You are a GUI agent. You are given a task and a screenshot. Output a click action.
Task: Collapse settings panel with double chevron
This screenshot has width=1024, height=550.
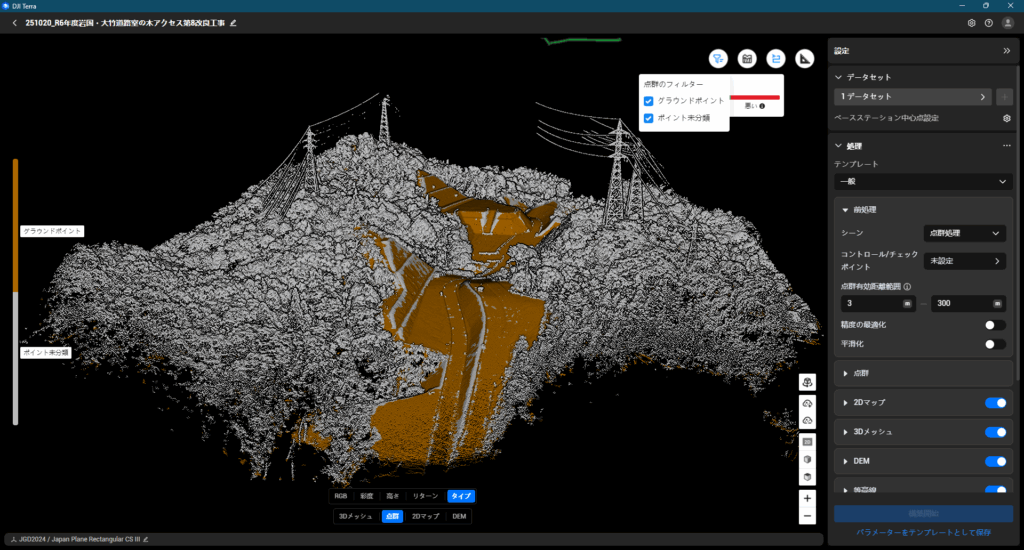point(1006,50)
